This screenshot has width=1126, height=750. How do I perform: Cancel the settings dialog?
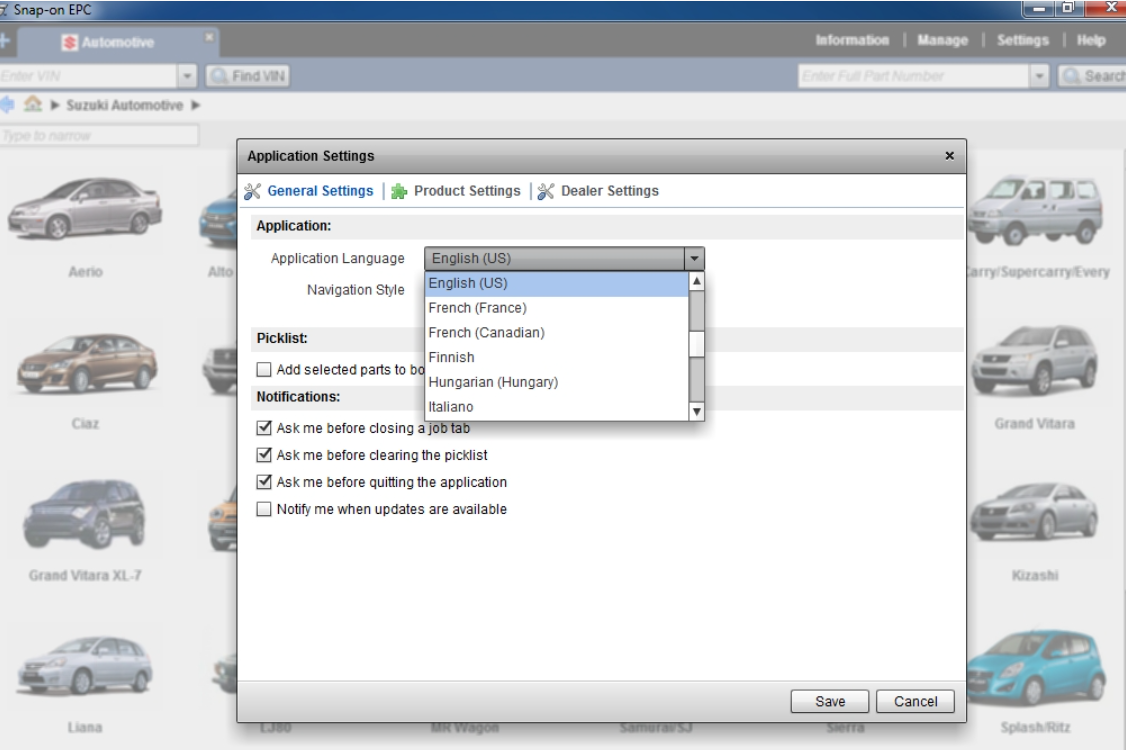coord(915,701)
